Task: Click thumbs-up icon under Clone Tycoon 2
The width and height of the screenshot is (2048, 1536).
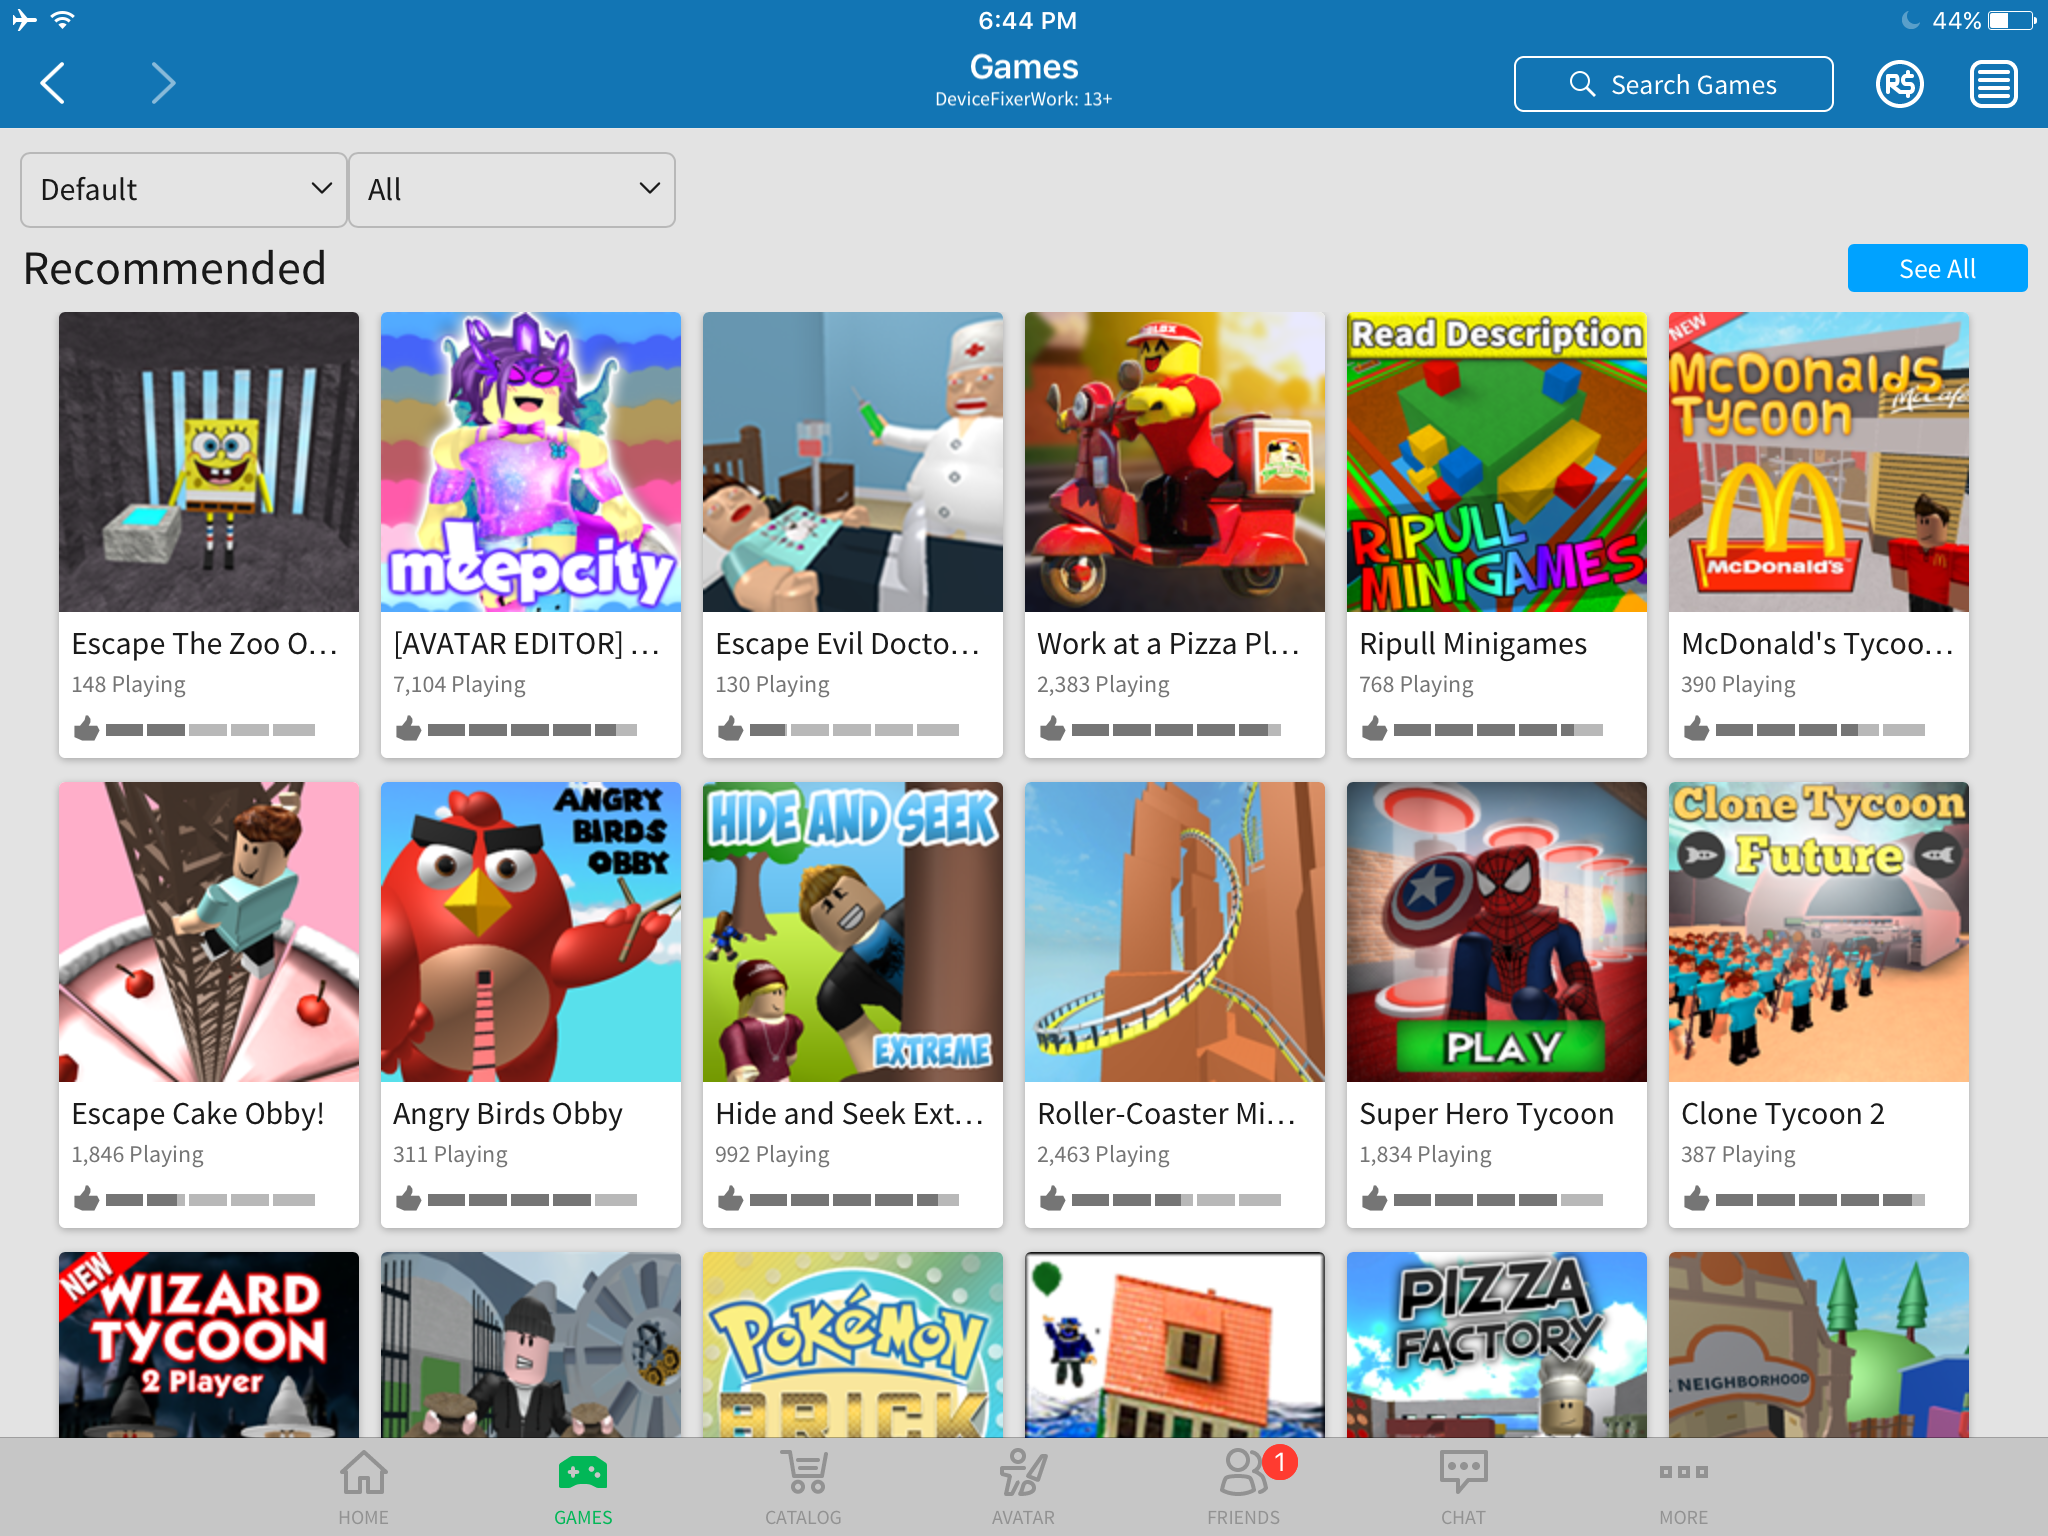Action: 1696,1198
